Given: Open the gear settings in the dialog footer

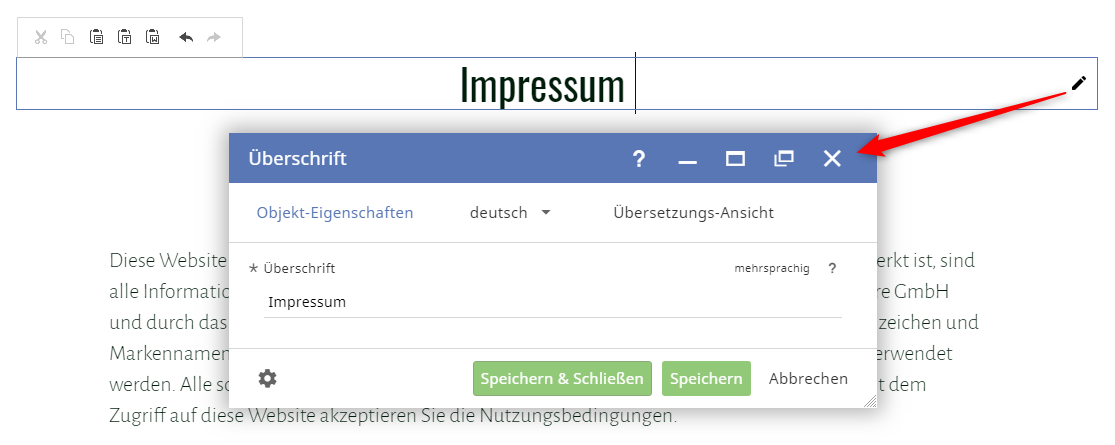Looking at the screenshot, I should click(x=267, y=378).
